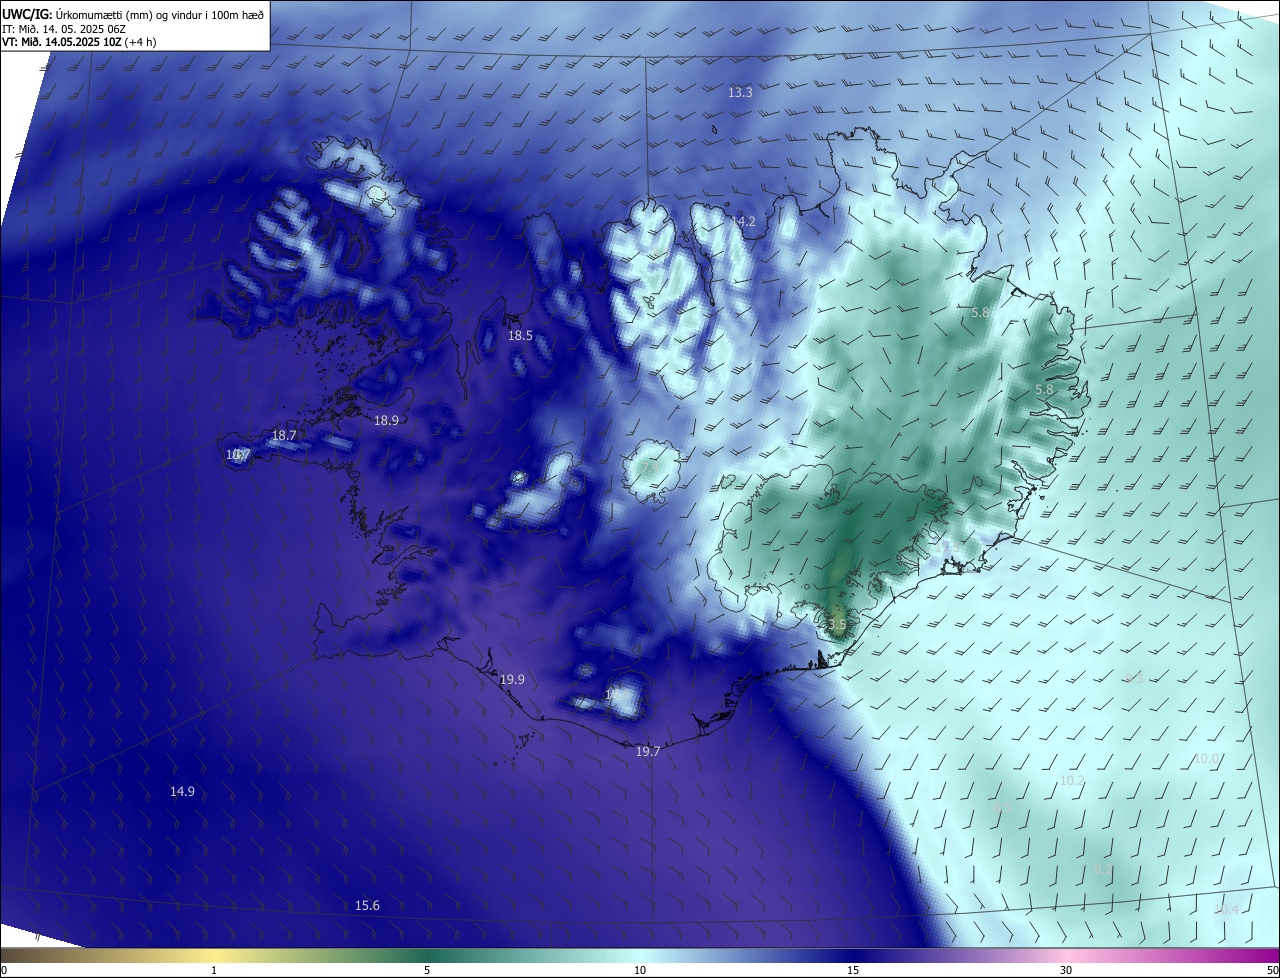Click the 14.9 value label
Image resolution: width=1280 pixels, height=978 pixels.
[x=182, y=792]
